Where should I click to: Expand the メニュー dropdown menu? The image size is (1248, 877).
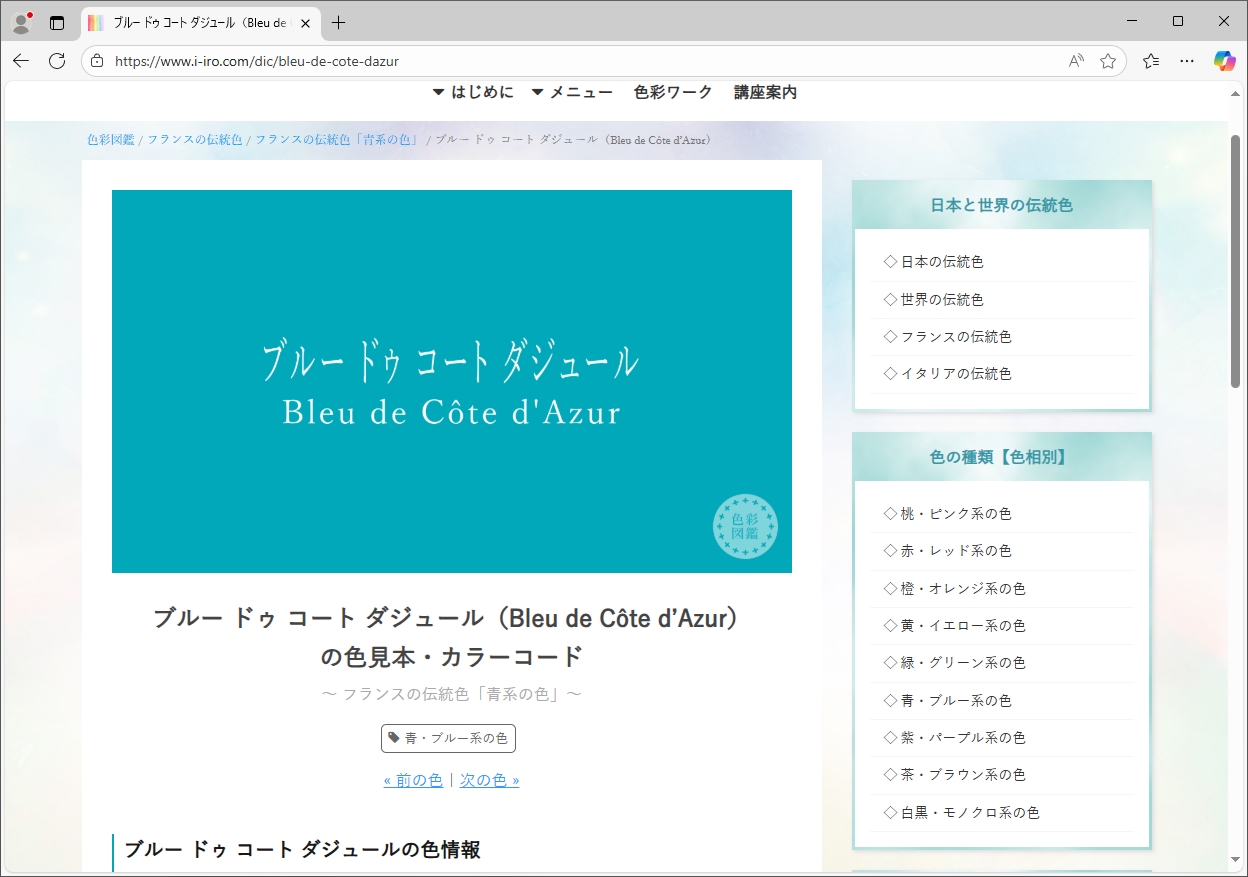[572, 92]
